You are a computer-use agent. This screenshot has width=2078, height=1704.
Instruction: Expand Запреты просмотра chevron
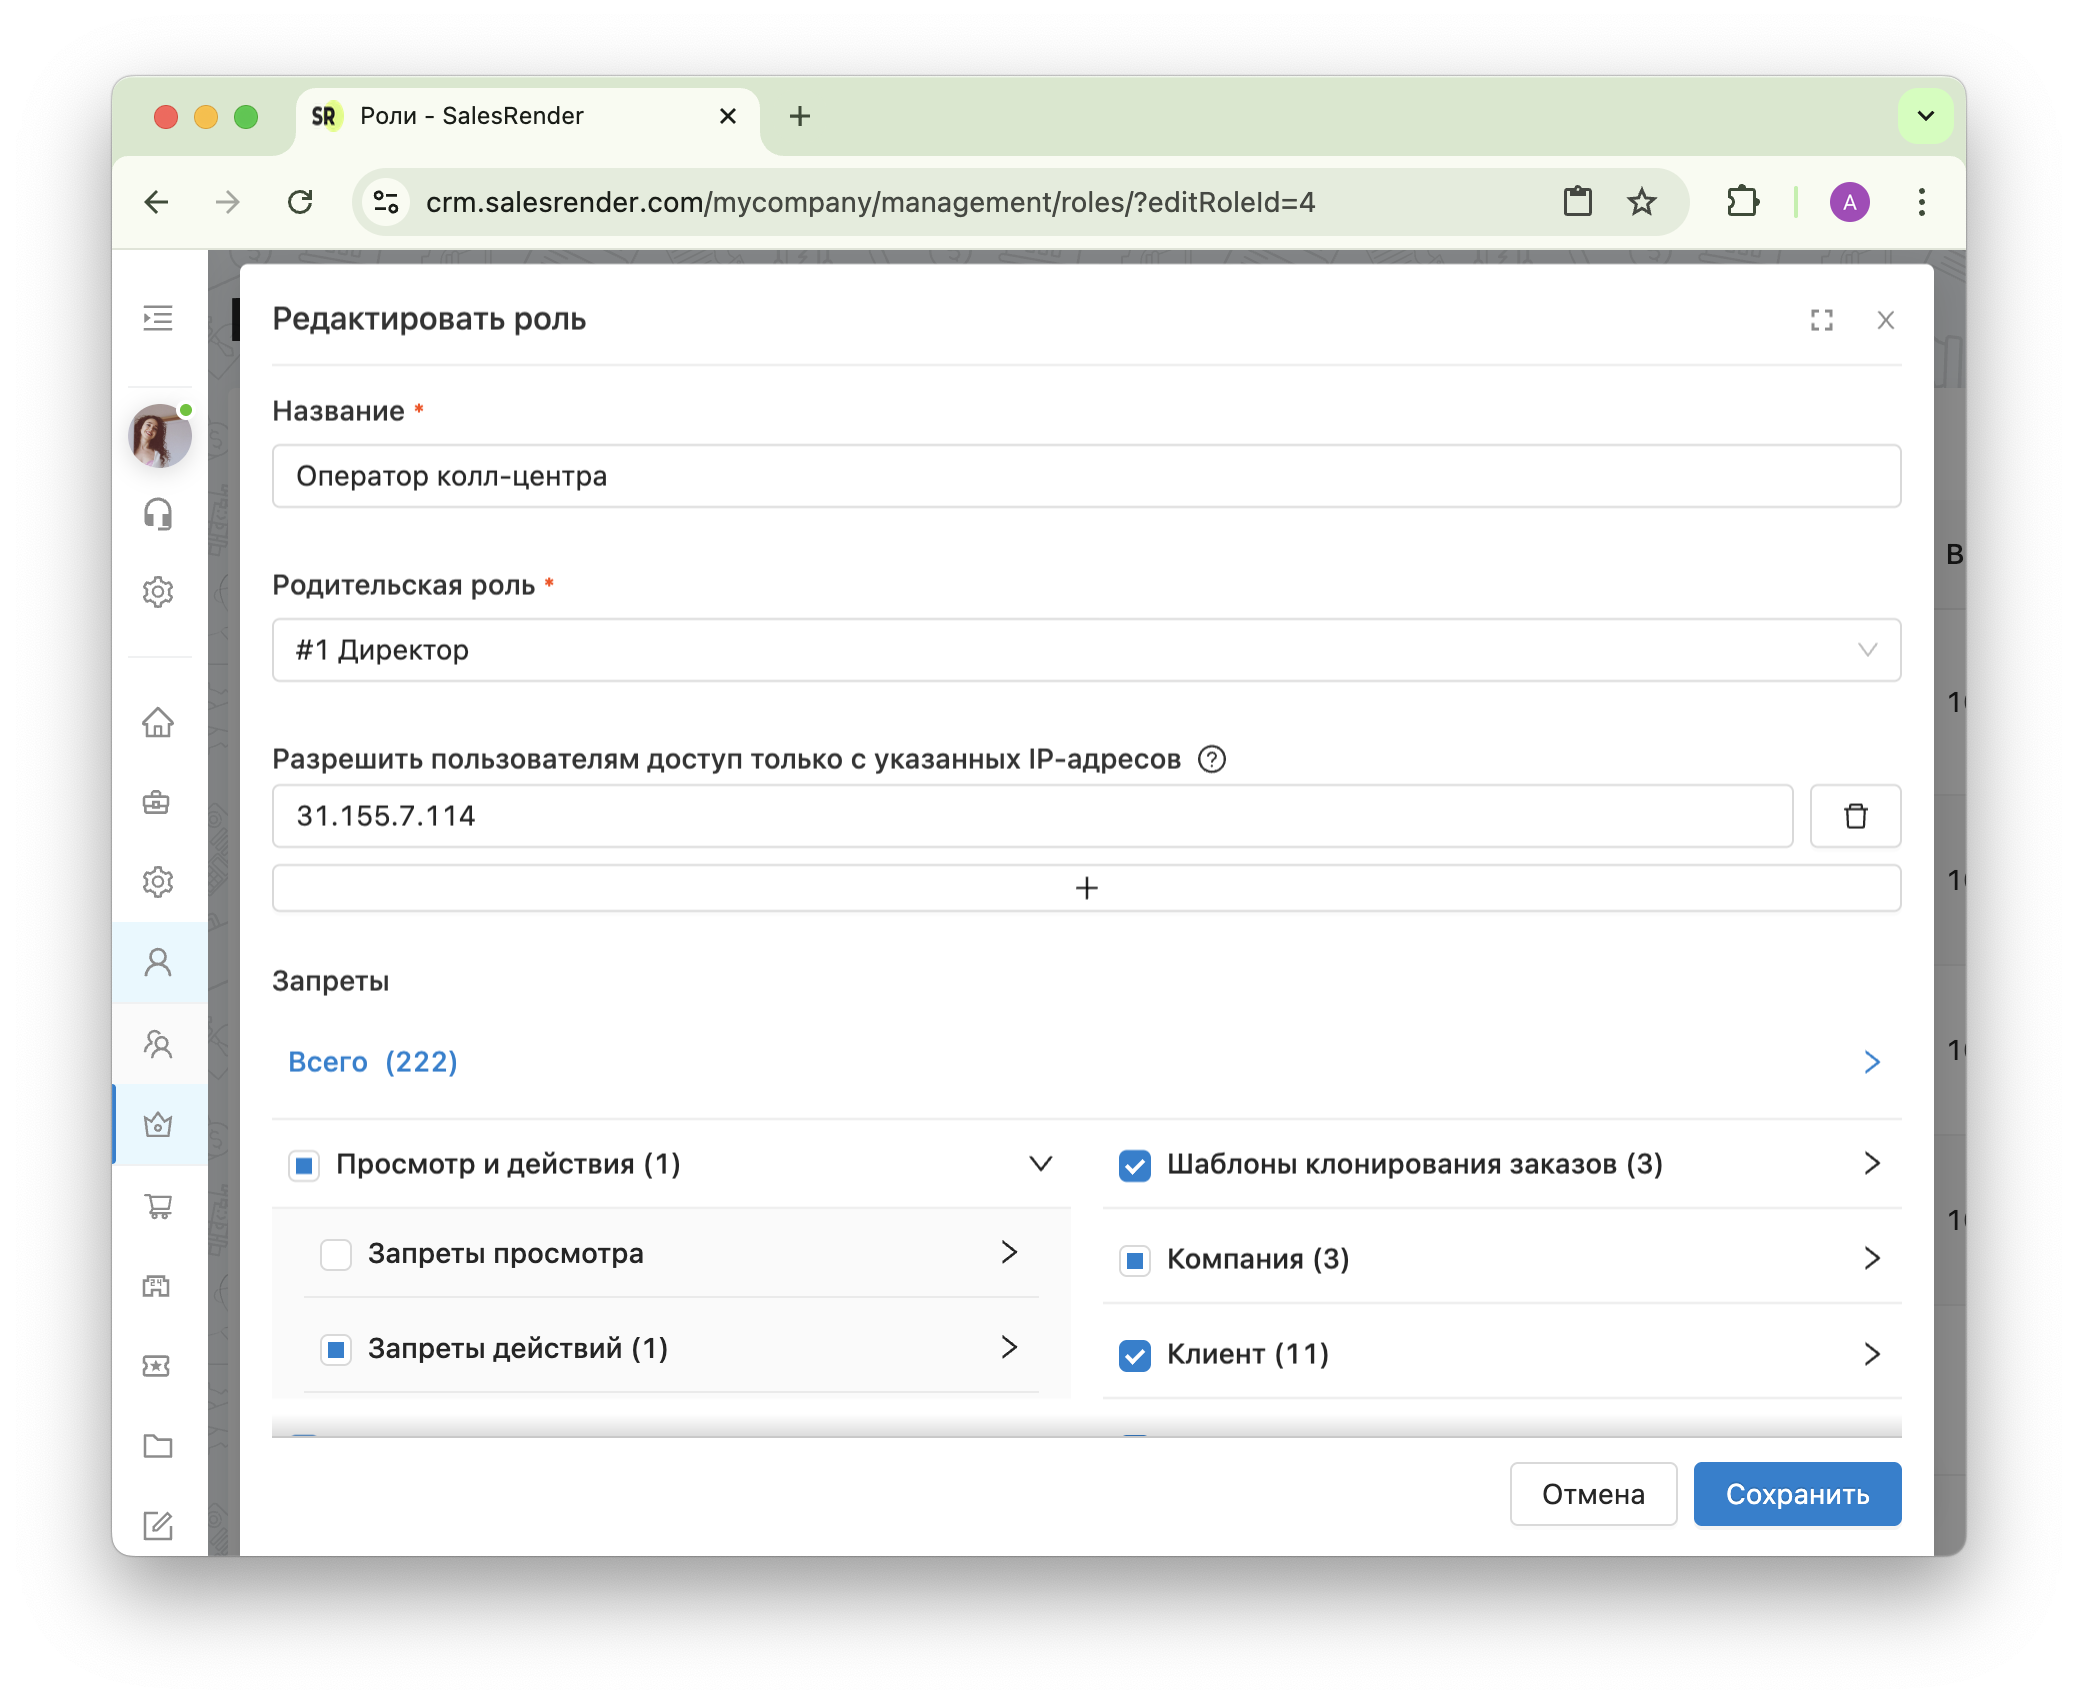[1009, 1252]
